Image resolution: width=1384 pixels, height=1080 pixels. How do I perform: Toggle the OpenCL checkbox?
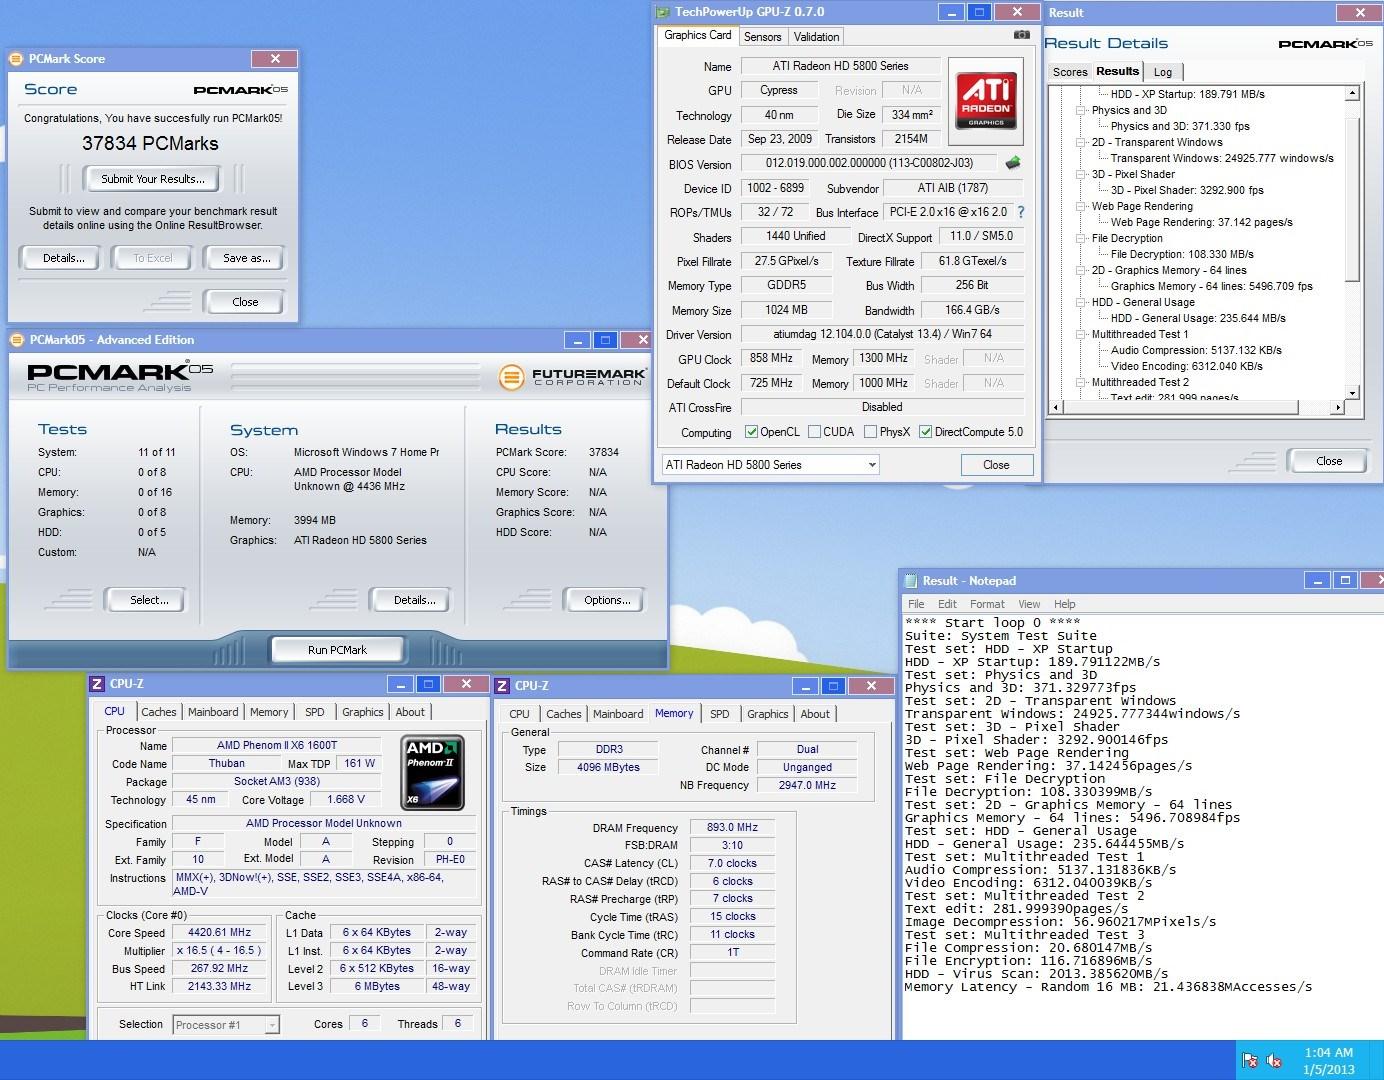pos(751,432)
